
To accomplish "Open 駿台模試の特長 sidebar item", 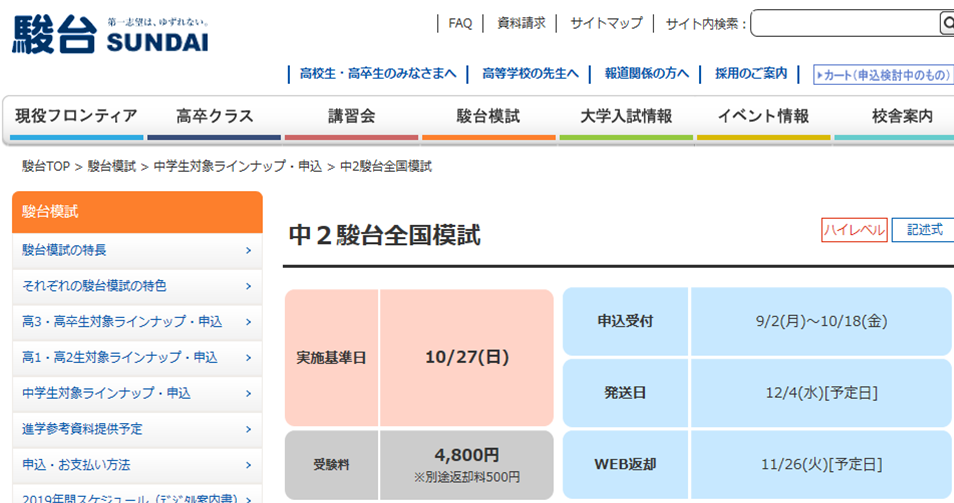I will pos(138,250).
